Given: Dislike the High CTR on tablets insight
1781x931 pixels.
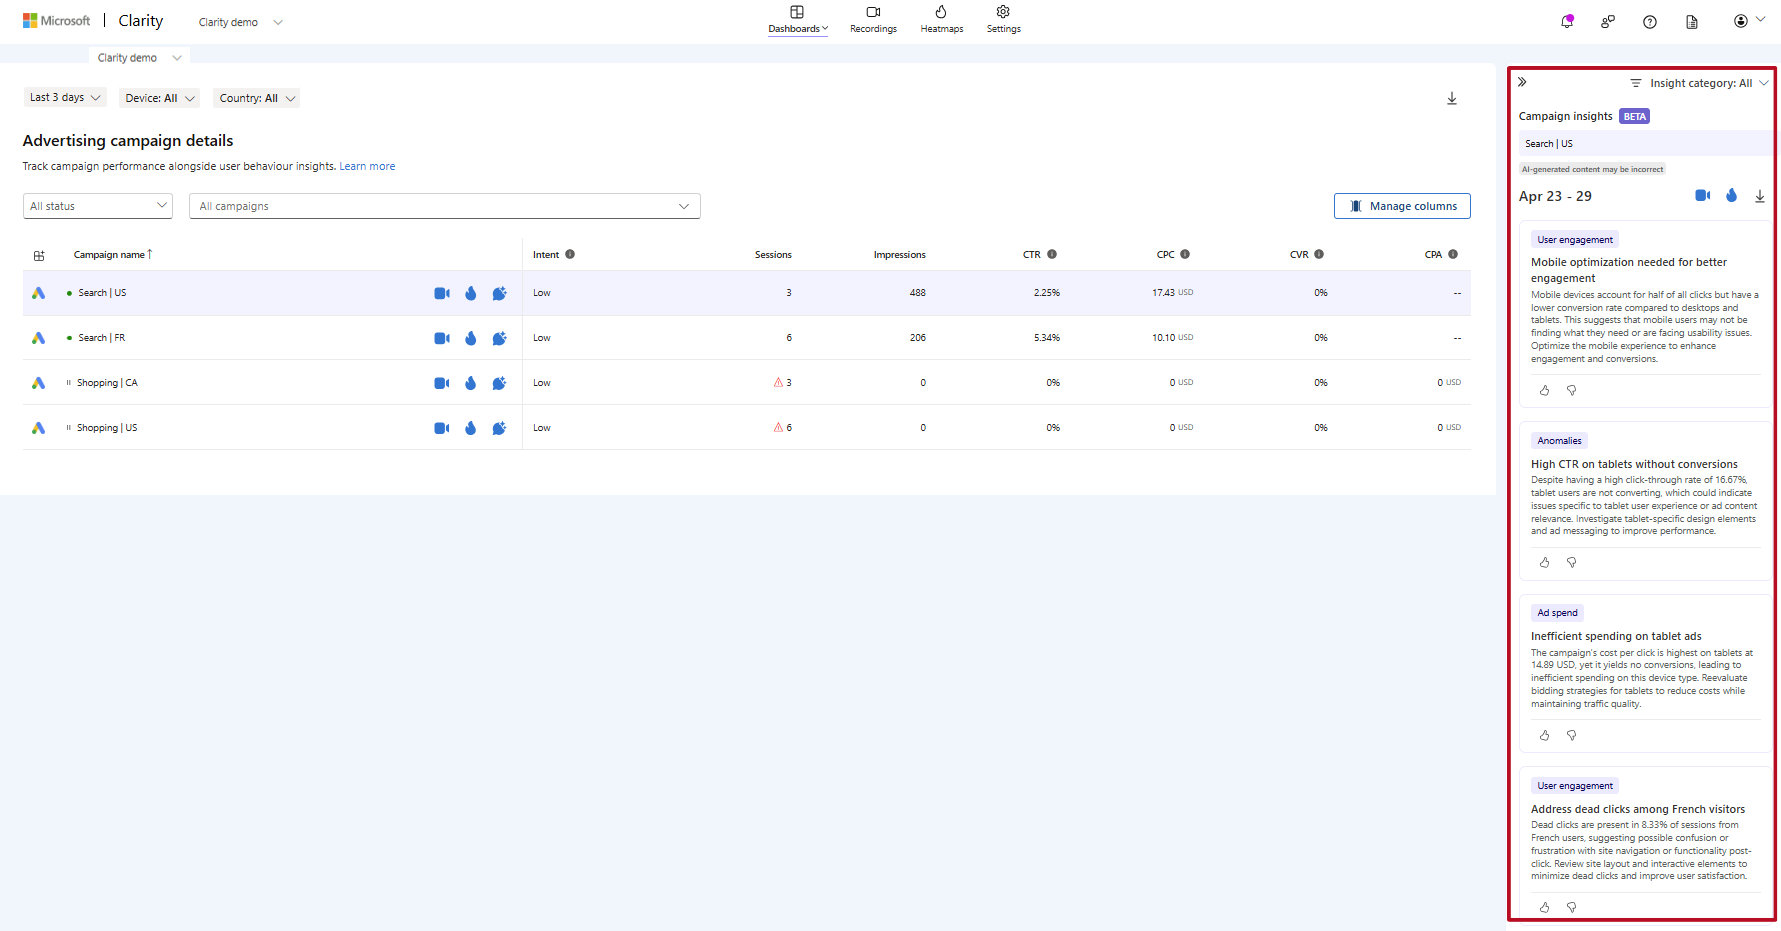Looking at the screenshot, I should (1571, 562).
